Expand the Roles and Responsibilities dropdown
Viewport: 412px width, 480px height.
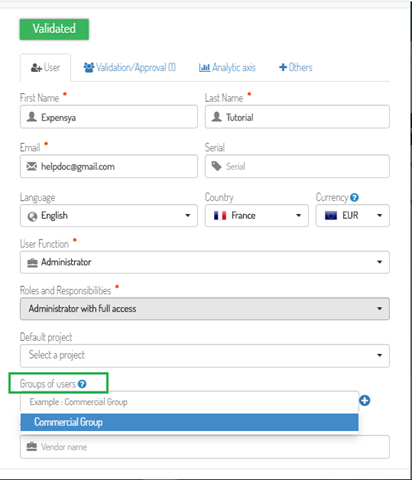click(205, 309)
